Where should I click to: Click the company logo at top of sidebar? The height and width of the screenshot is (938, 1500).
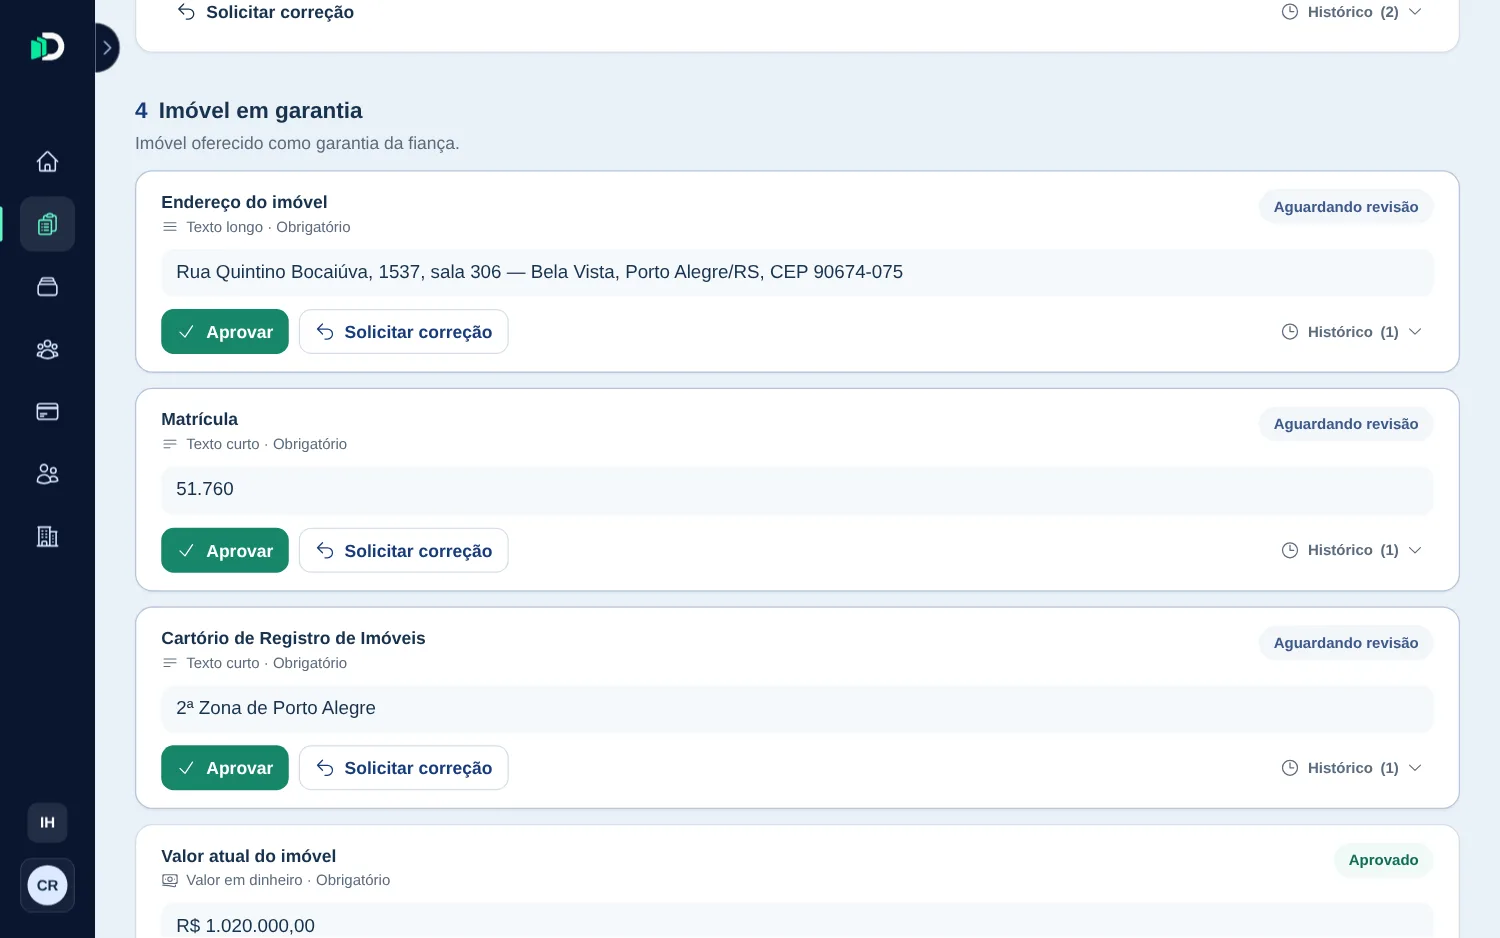click(47, 47)
